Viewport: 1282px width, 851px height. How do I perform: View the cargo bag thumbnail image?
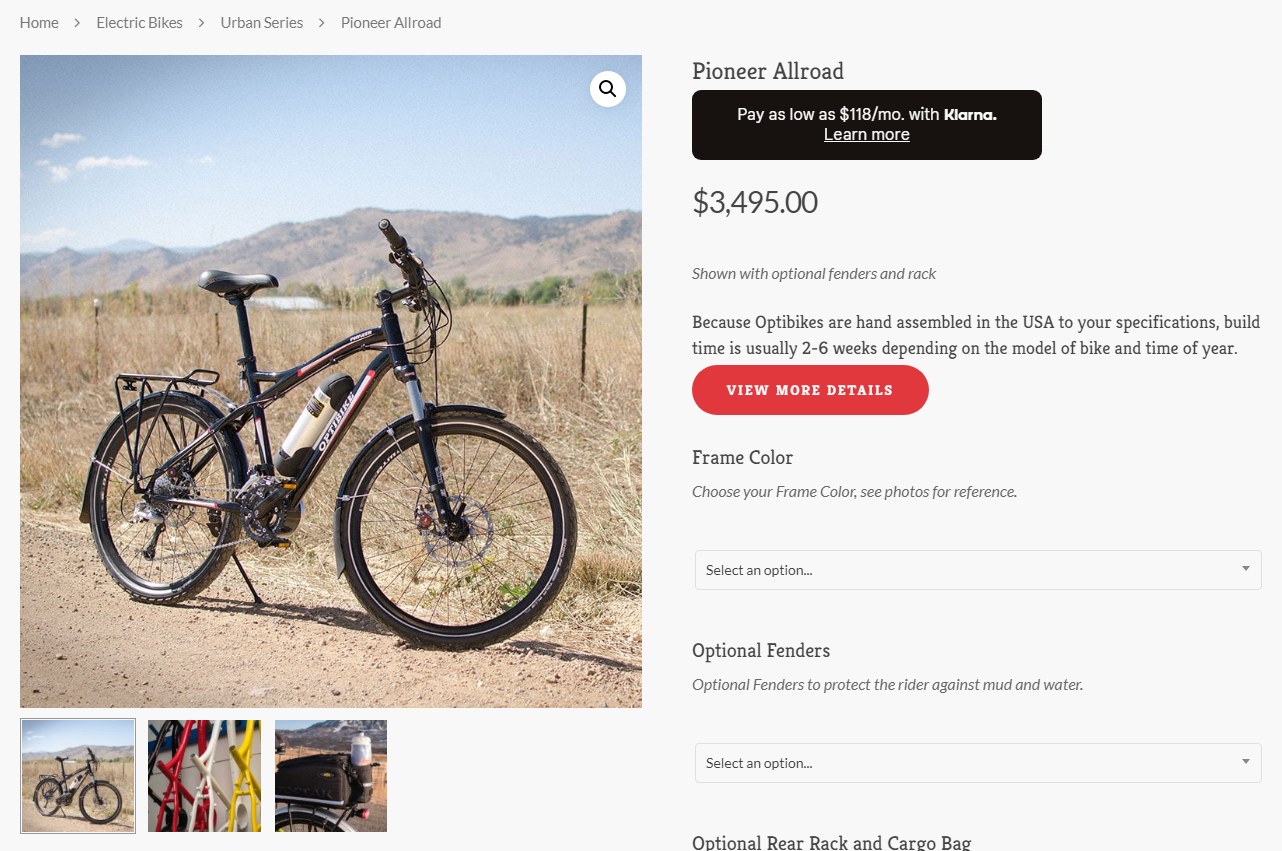331,776
